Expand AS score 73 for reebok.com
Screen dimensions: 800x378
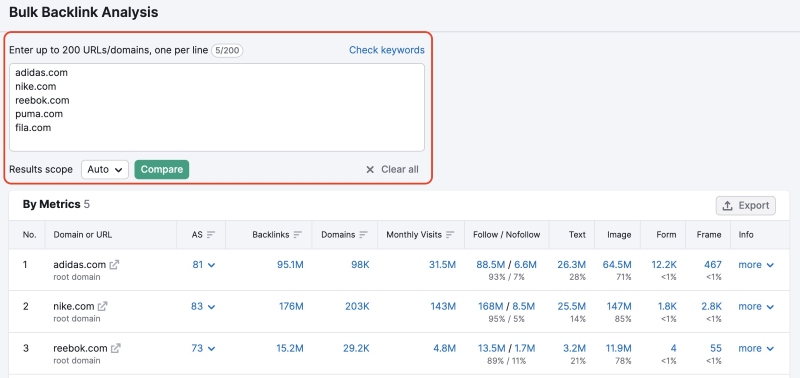click(204, 348)
